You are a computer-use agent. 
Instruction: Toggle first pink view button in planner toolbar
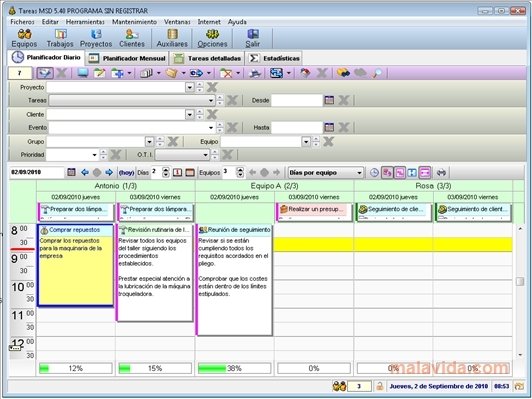(387, 172)
